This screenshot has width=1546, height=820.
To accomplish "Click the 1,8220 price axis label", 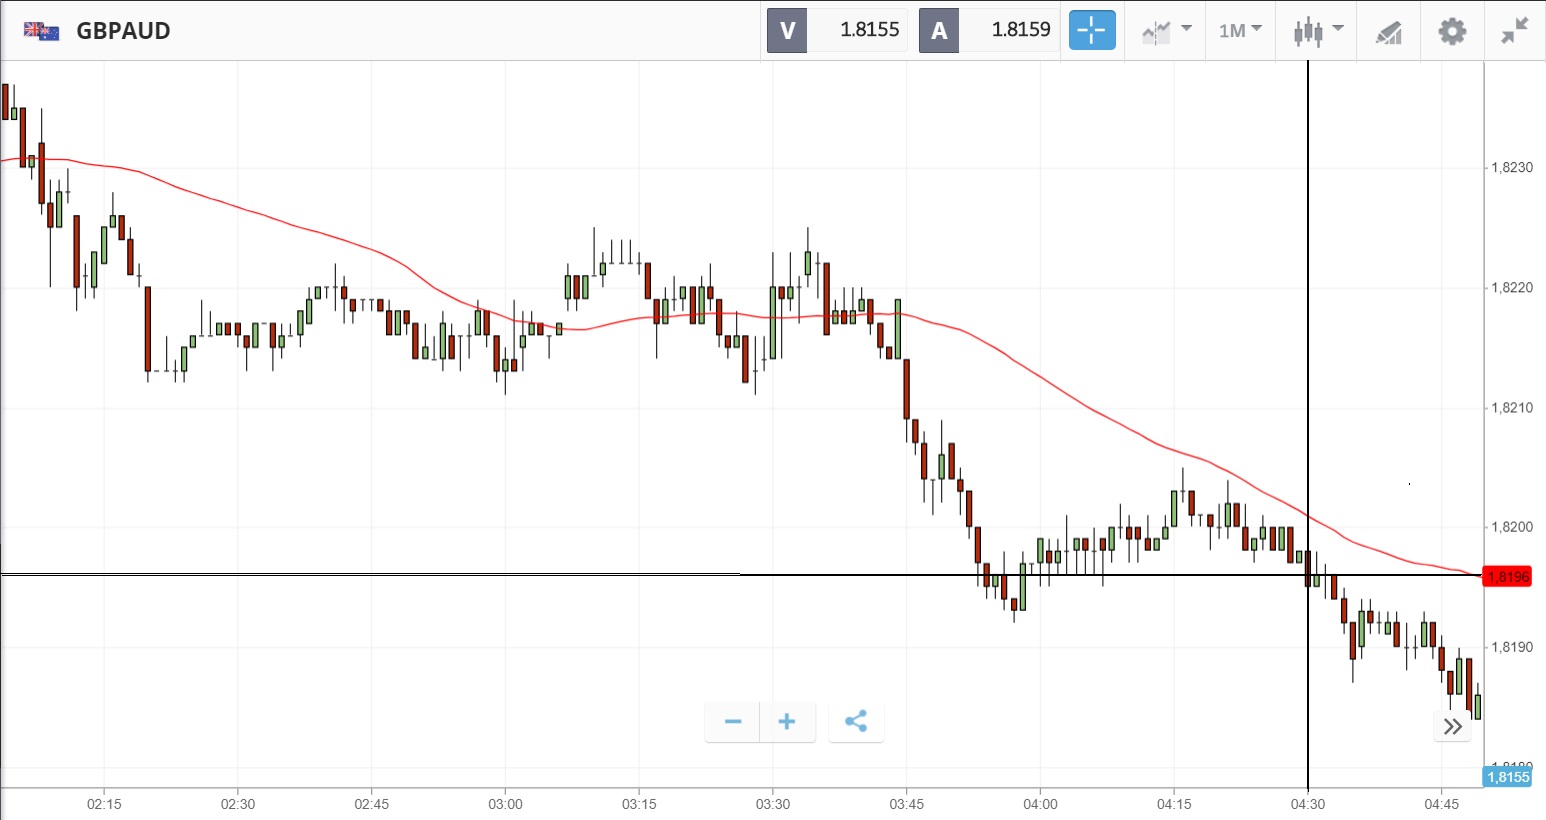I will click(x=1512, y=288).
